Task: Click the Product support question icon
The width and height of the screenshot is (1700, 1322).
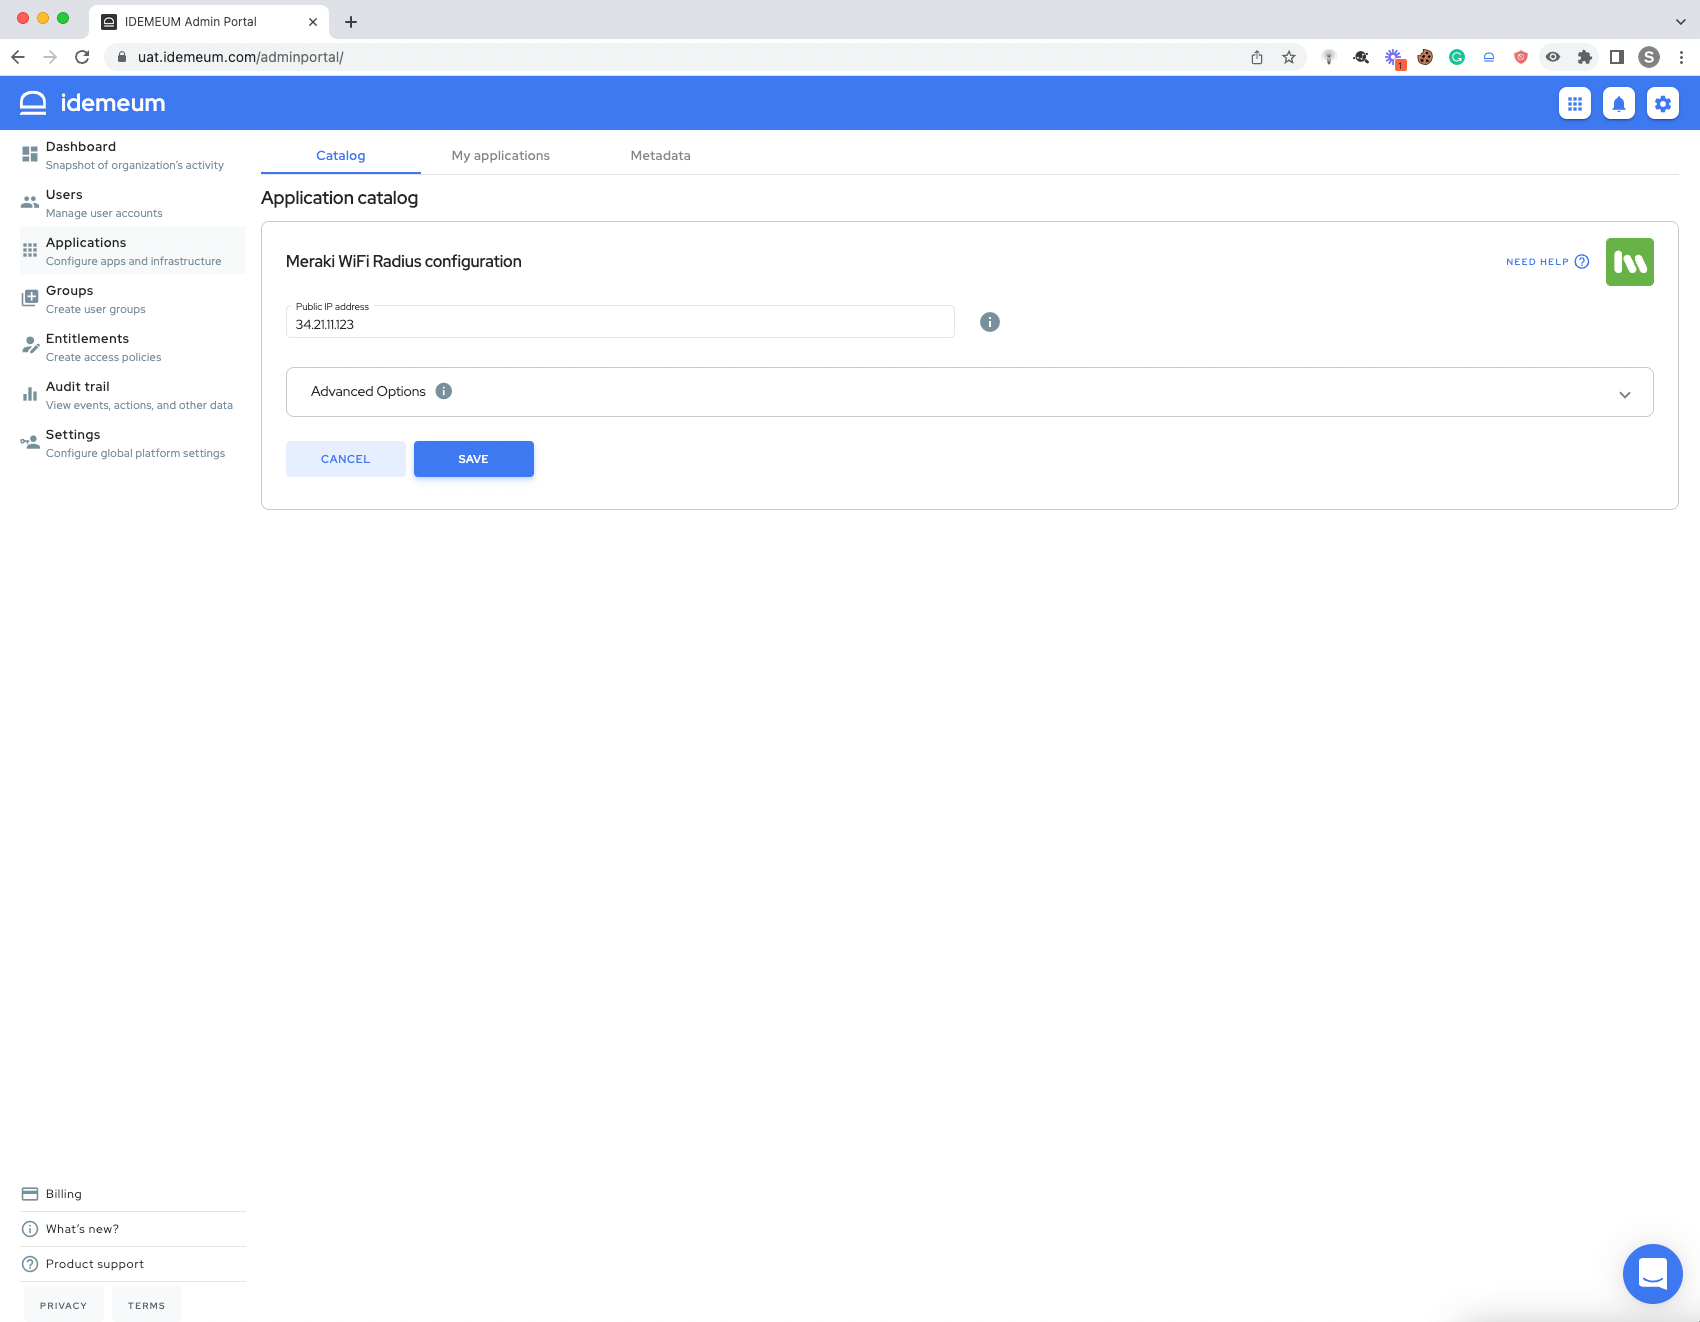Action: [30, 1264]
